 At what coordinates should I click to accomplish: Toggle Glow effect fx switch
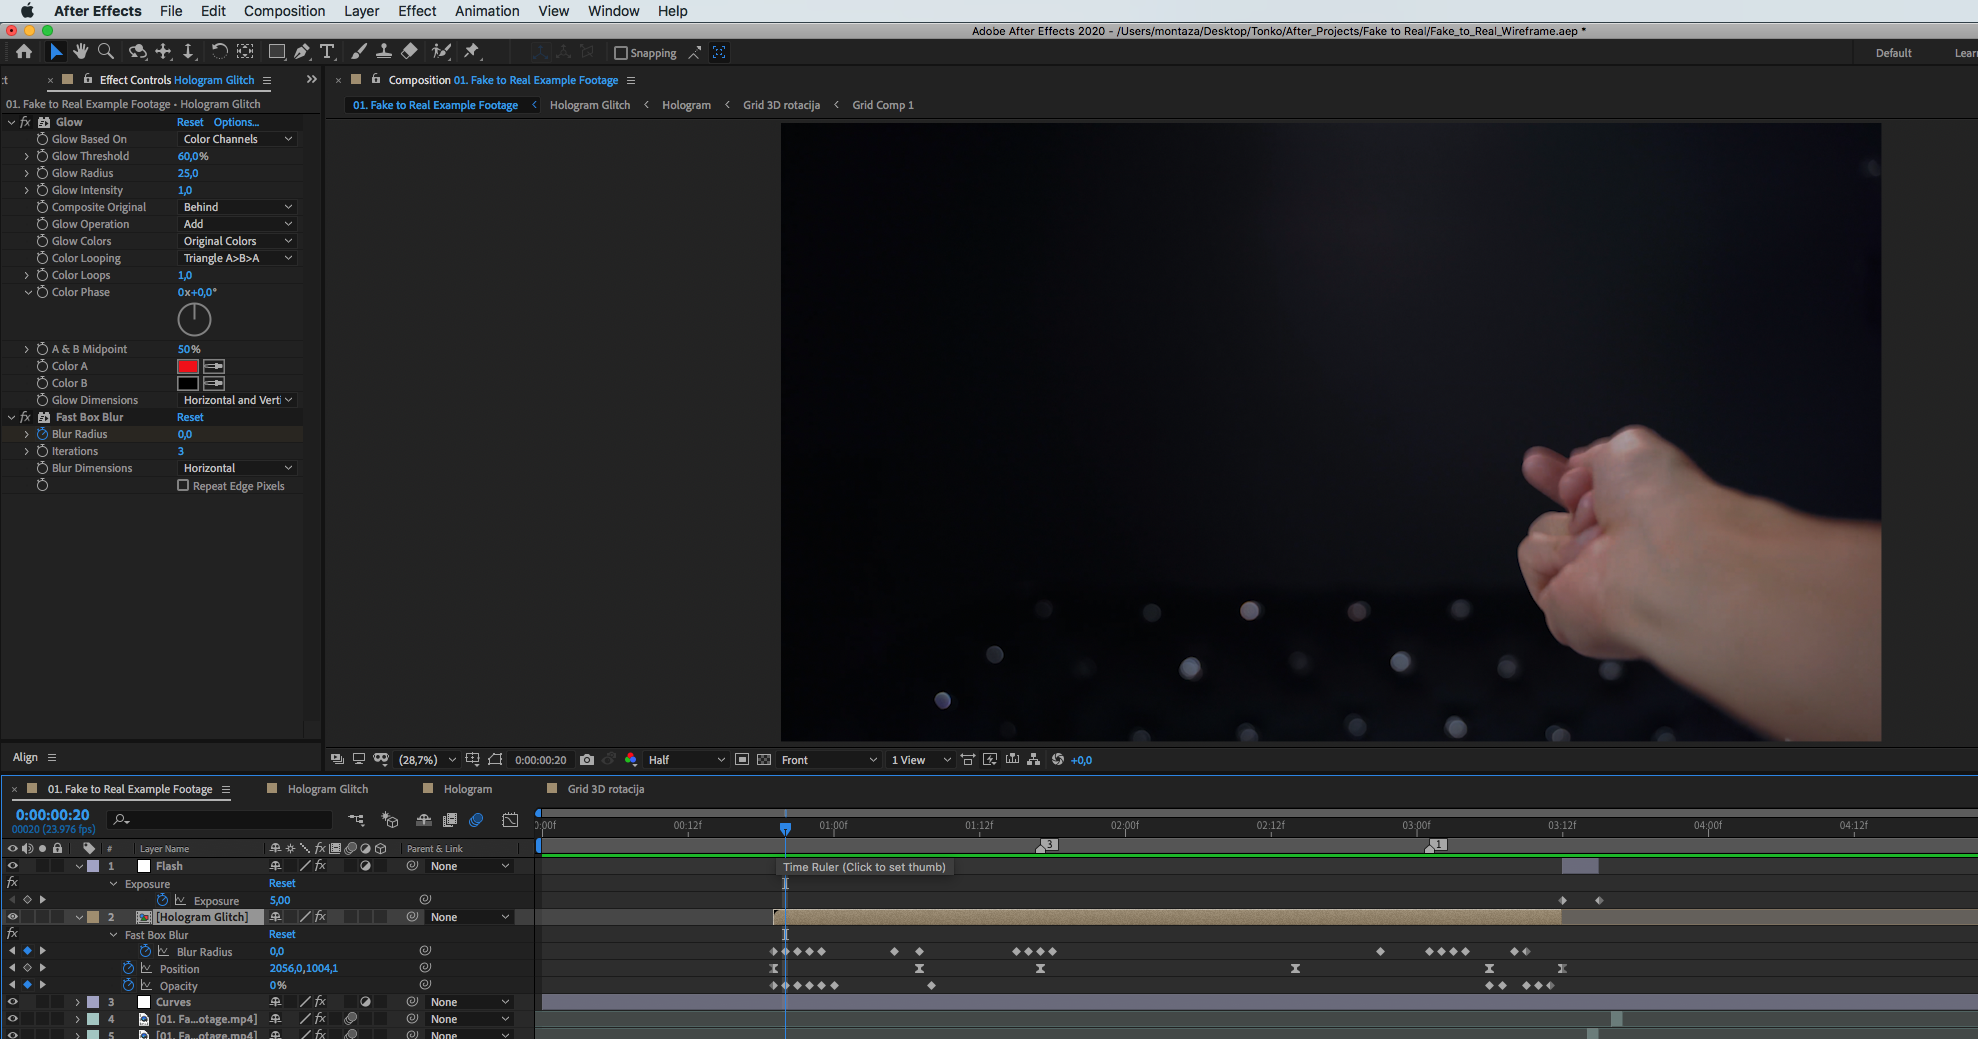click(25, 122)
